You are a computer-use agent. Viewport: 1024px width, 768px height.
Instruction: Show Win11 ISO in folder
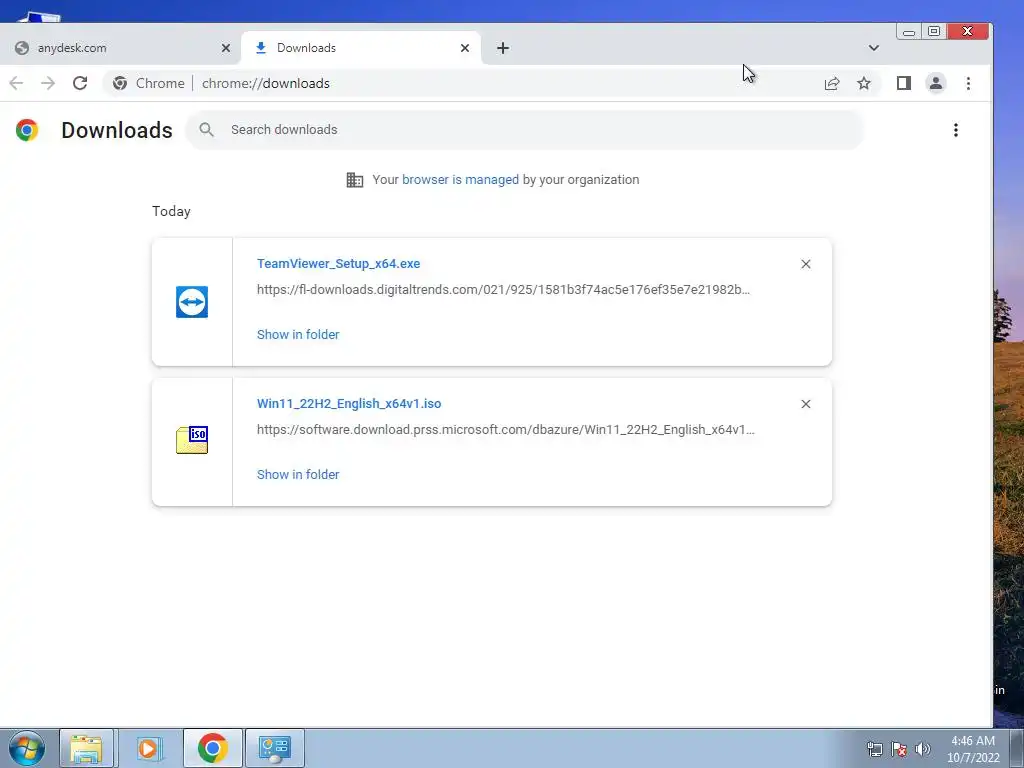click(x=298, y=475)
